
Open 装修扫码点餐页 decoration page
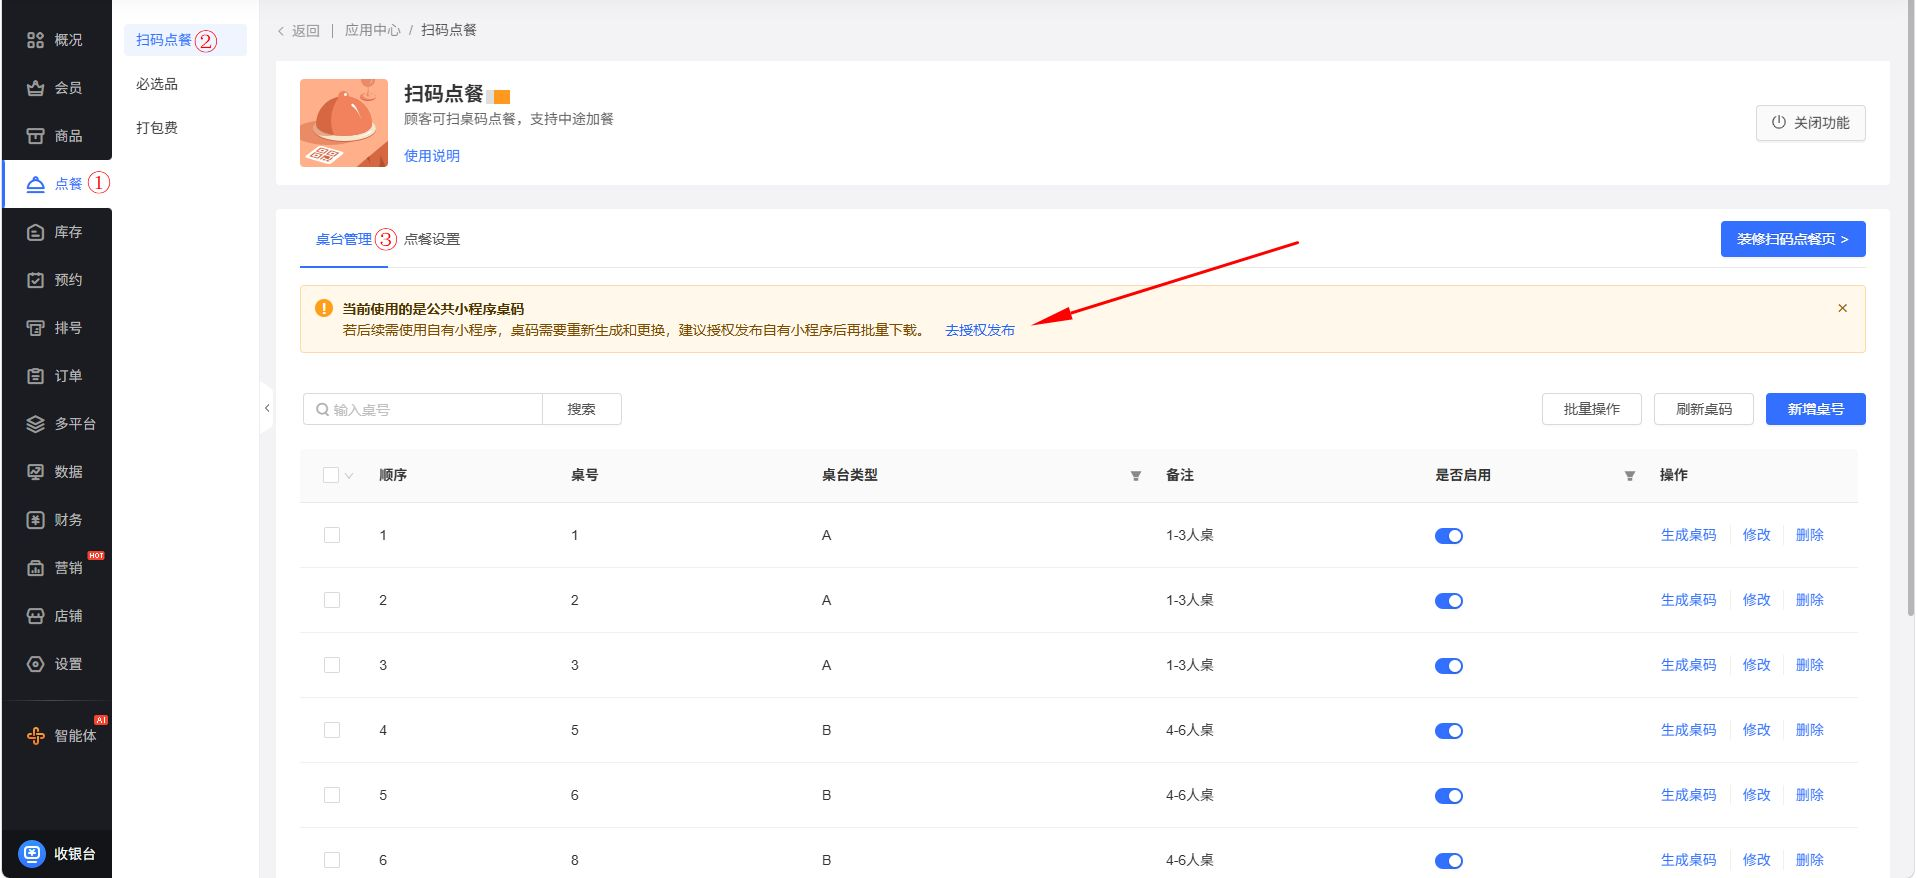[x=1793, y=239]
